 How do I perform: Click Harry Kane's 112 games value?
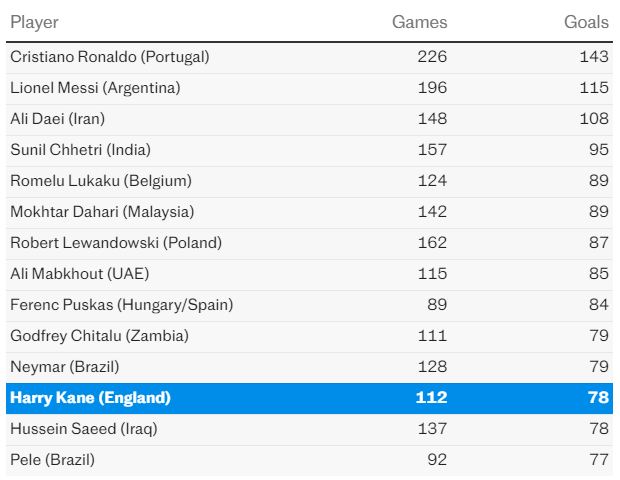coord(431,398)
